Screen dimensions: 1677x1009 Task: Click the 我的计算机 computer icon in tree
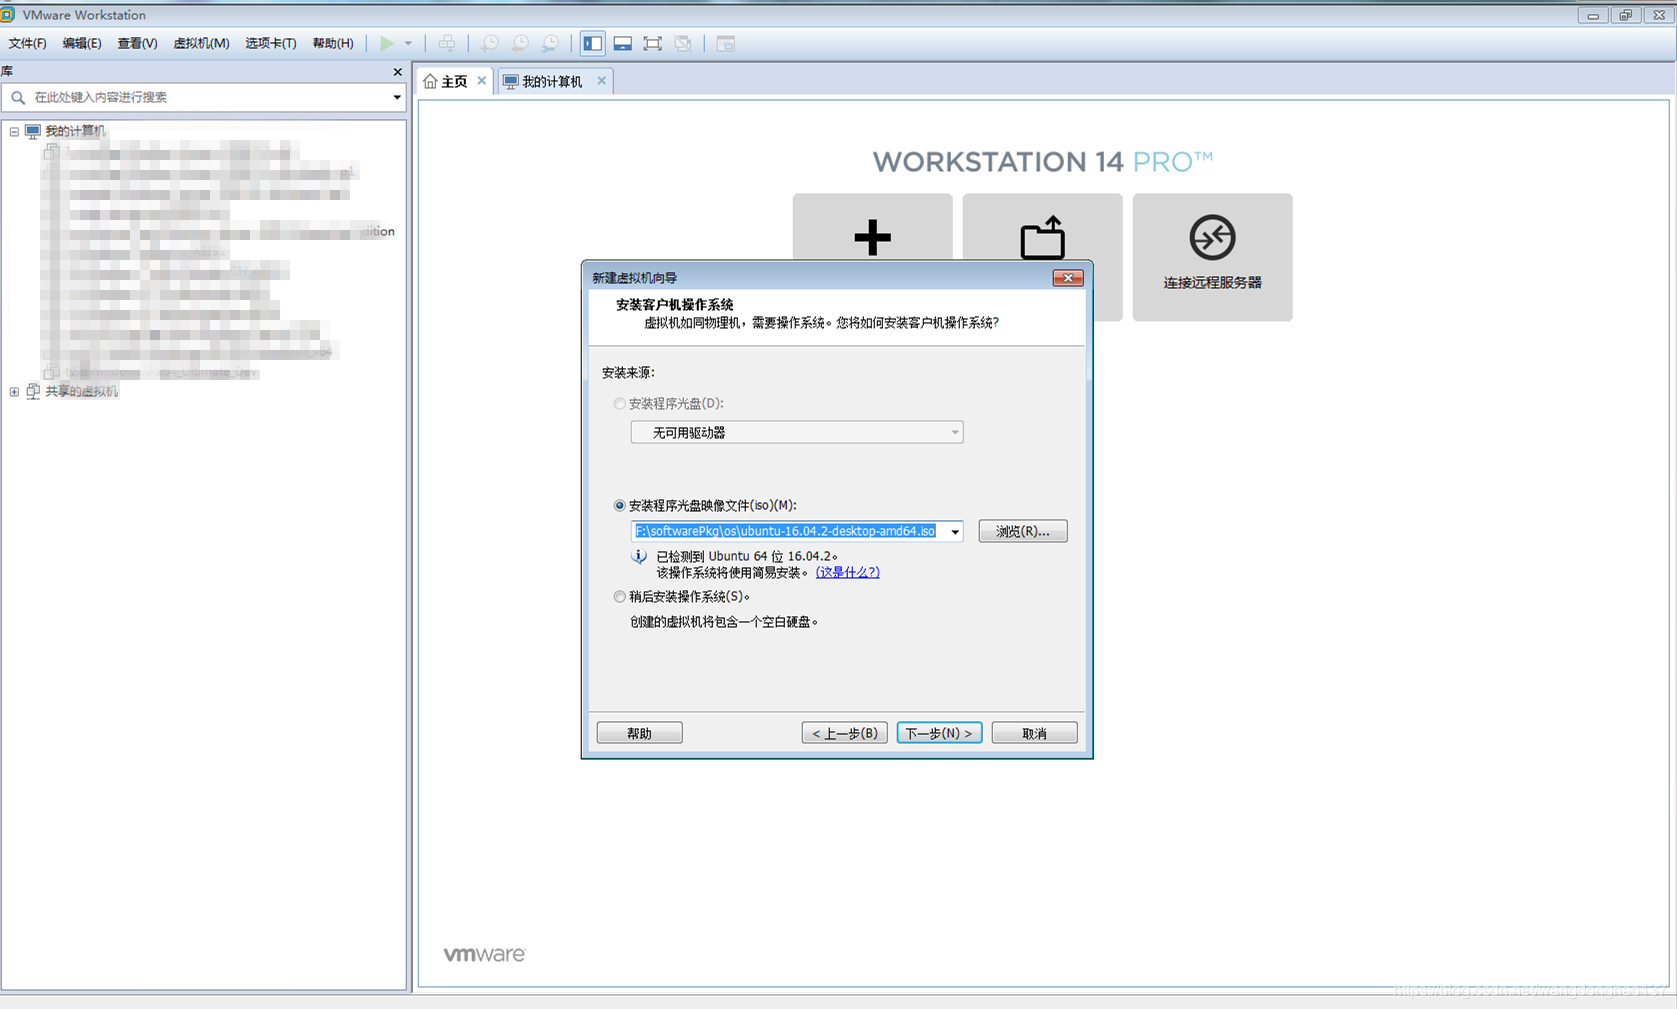(33, 131)
